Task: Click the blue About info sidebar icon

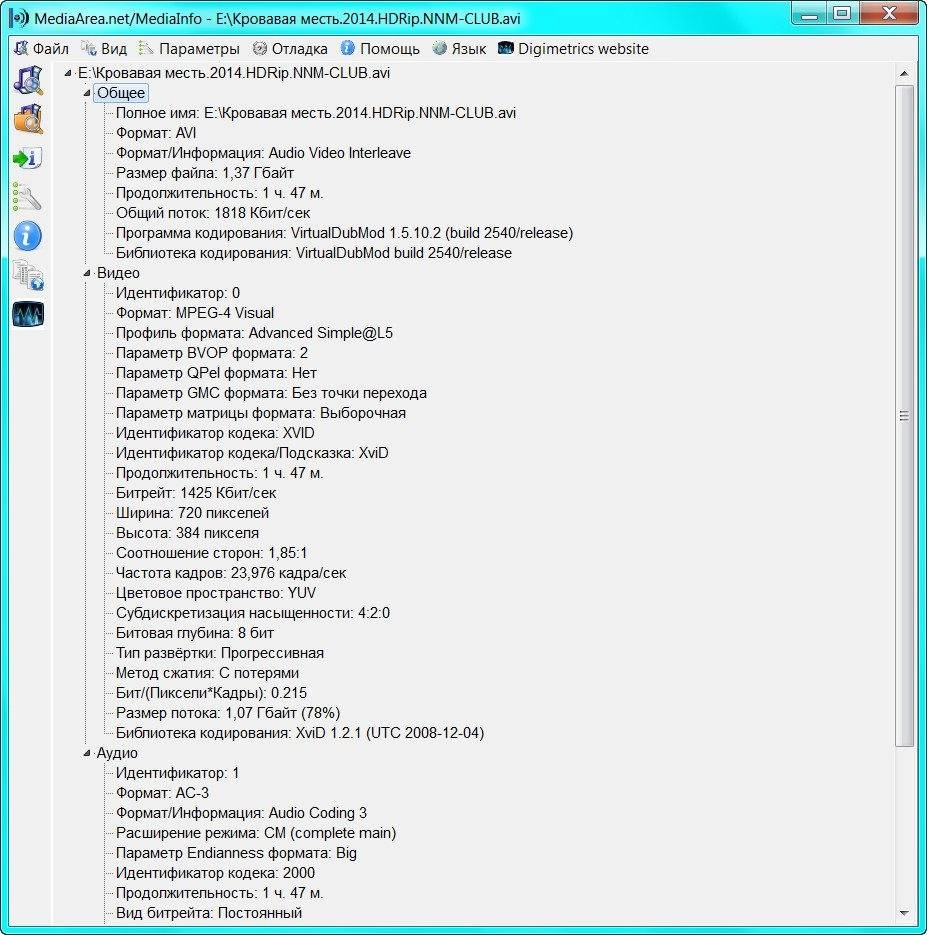Action: [28, 236]
